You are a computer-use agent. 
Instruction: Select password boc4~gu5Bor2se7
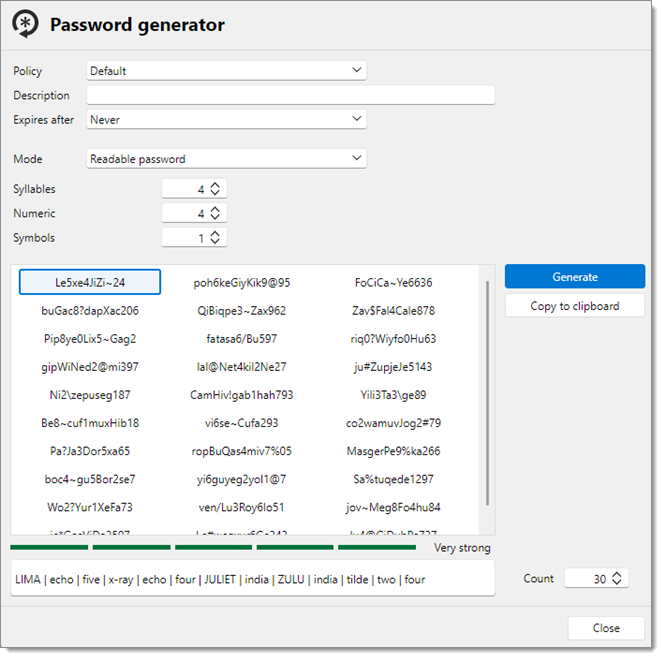coord(90,479)
